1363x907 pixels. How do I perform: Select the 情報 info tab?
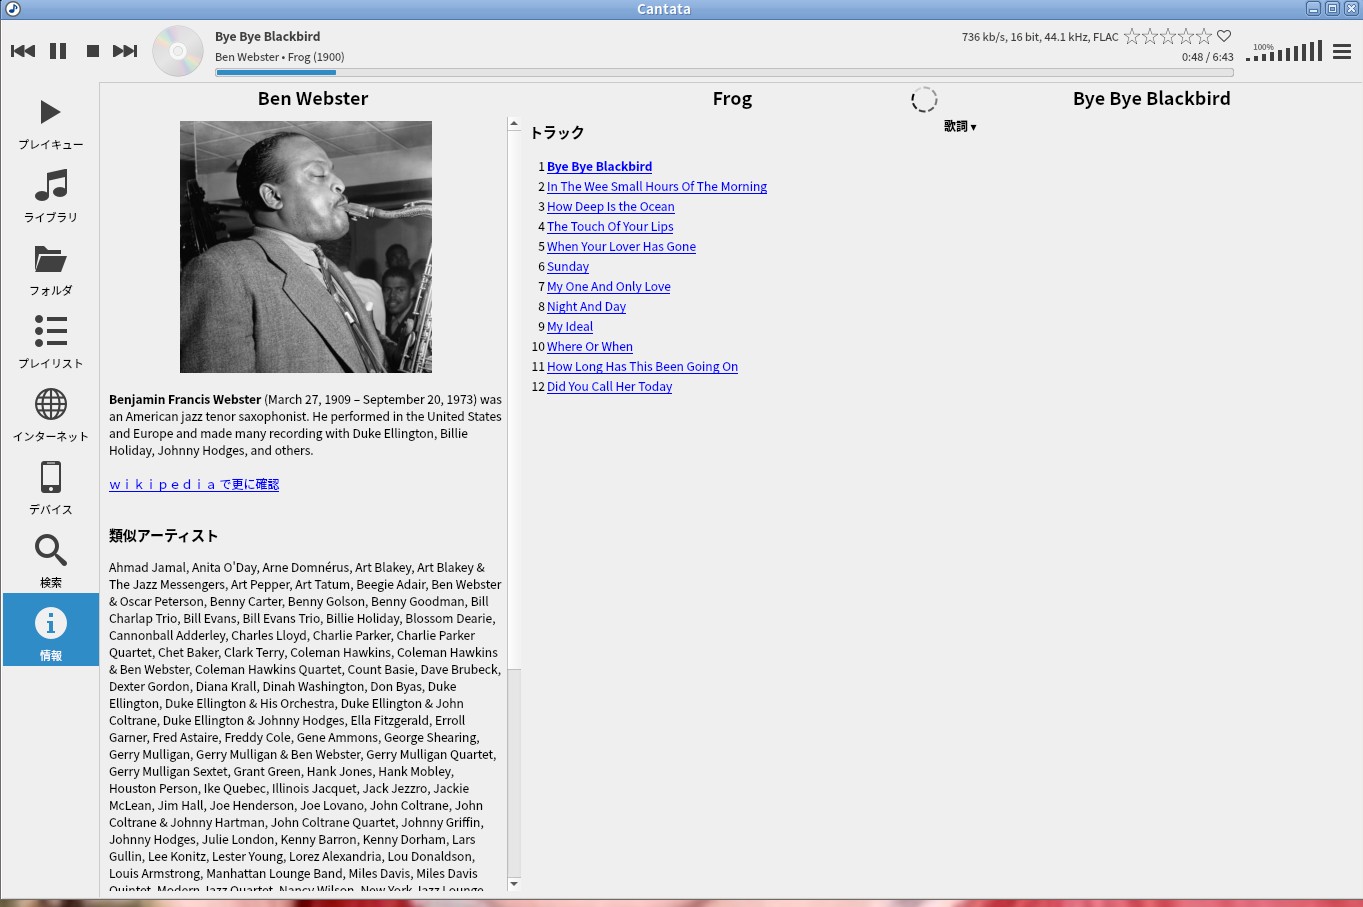click(x=50, y=630)
